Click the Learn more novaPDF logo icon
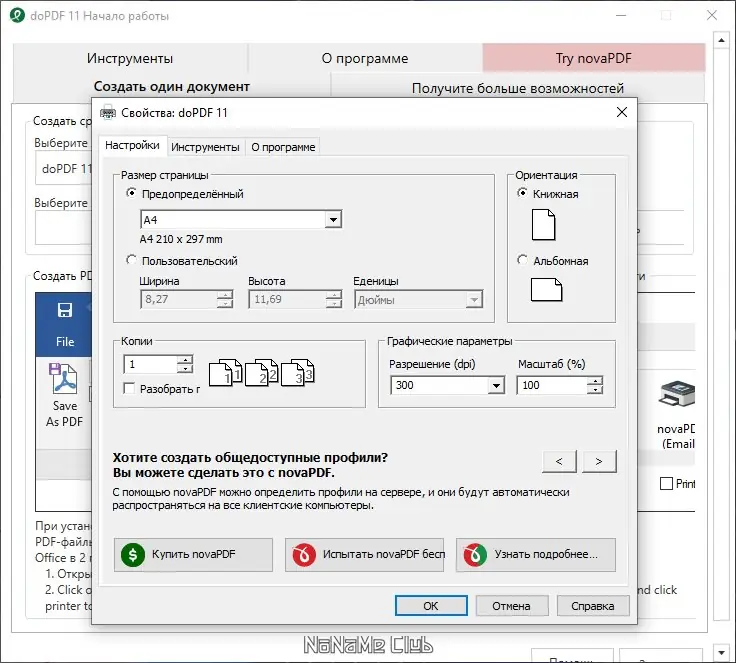The image size is (736, 663). 475,555
